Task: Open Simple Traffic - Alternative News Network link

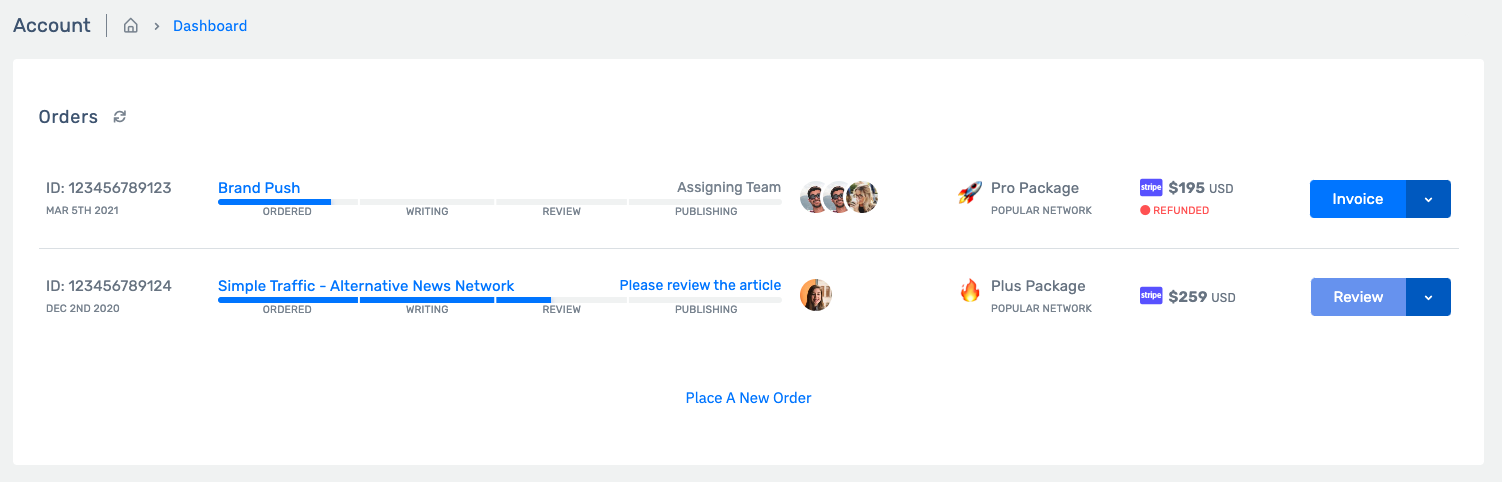Action: click(366, 285)
